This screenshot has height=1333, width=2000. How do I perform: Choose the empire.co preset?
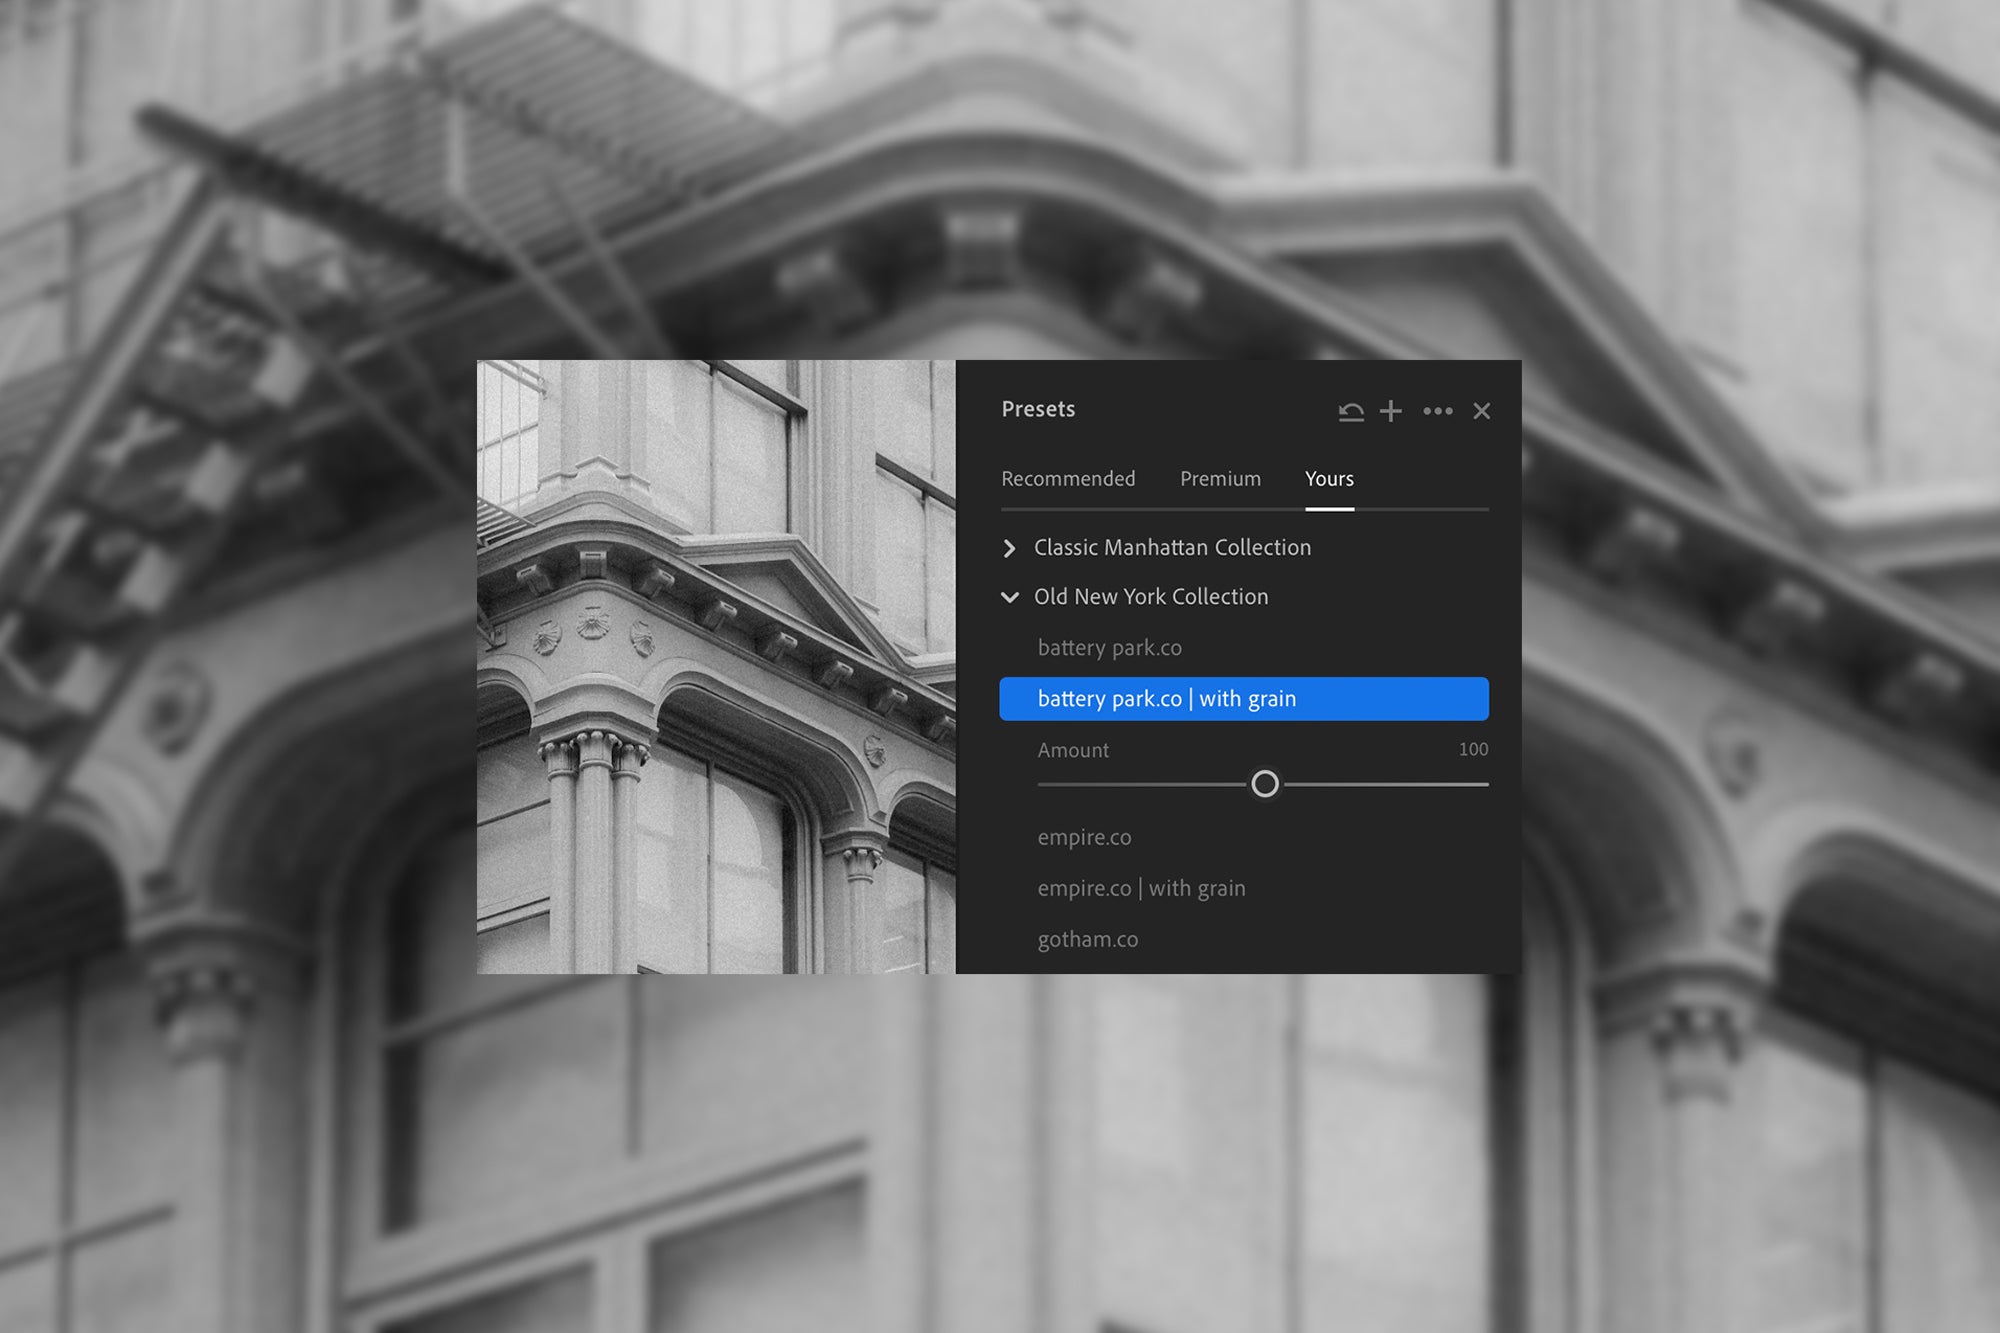[x=1084, y=838]
